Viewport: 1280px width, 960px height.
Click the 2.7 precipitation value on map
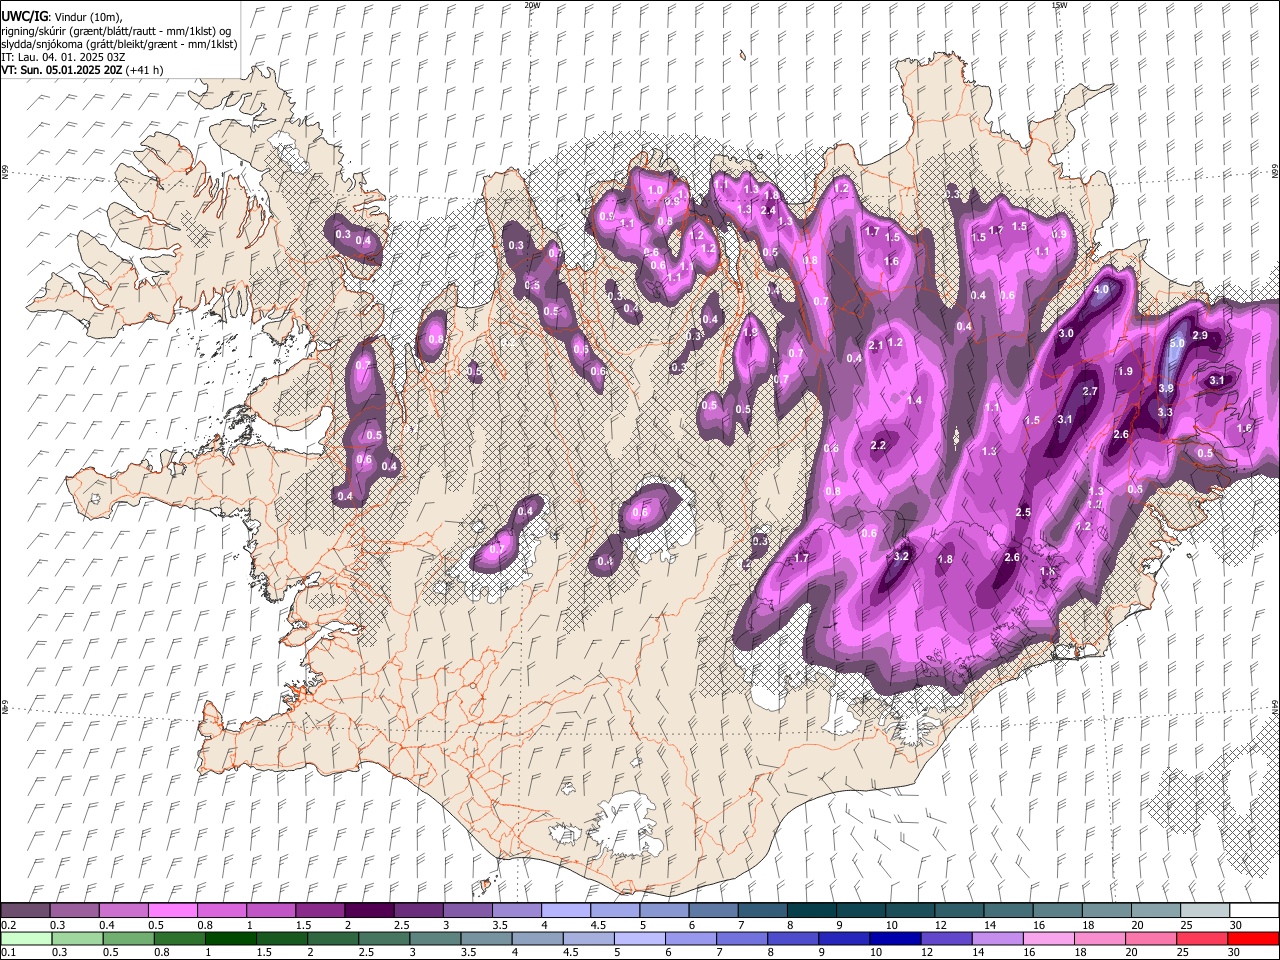tap(1090, 391)
